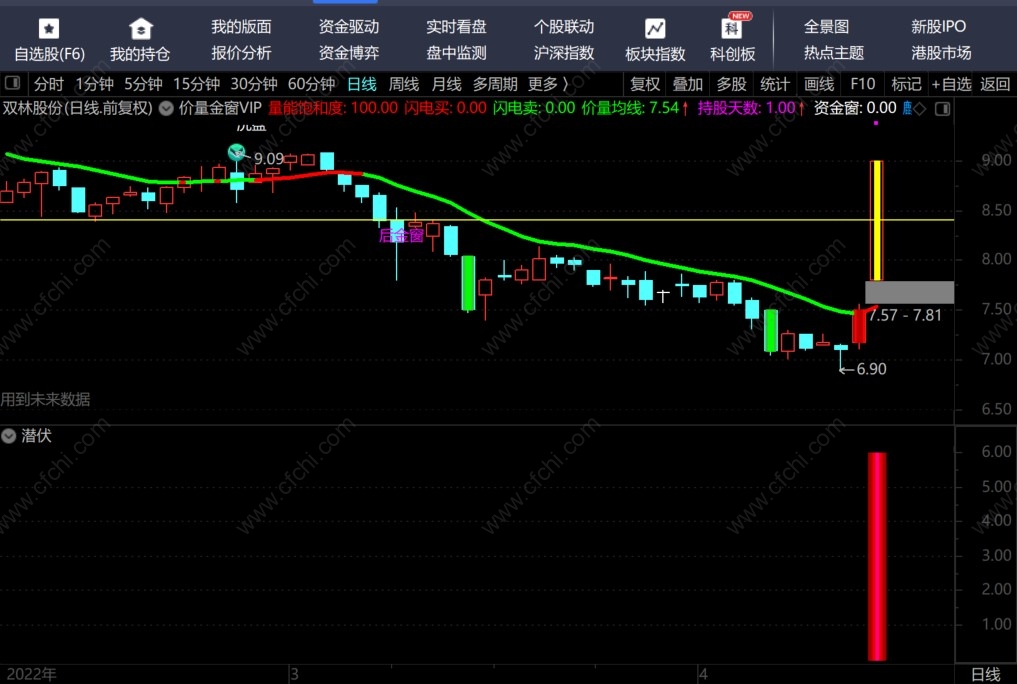Open 个股联动 menu item
The width and height of the screenshot is (1017, 684).
564,27
